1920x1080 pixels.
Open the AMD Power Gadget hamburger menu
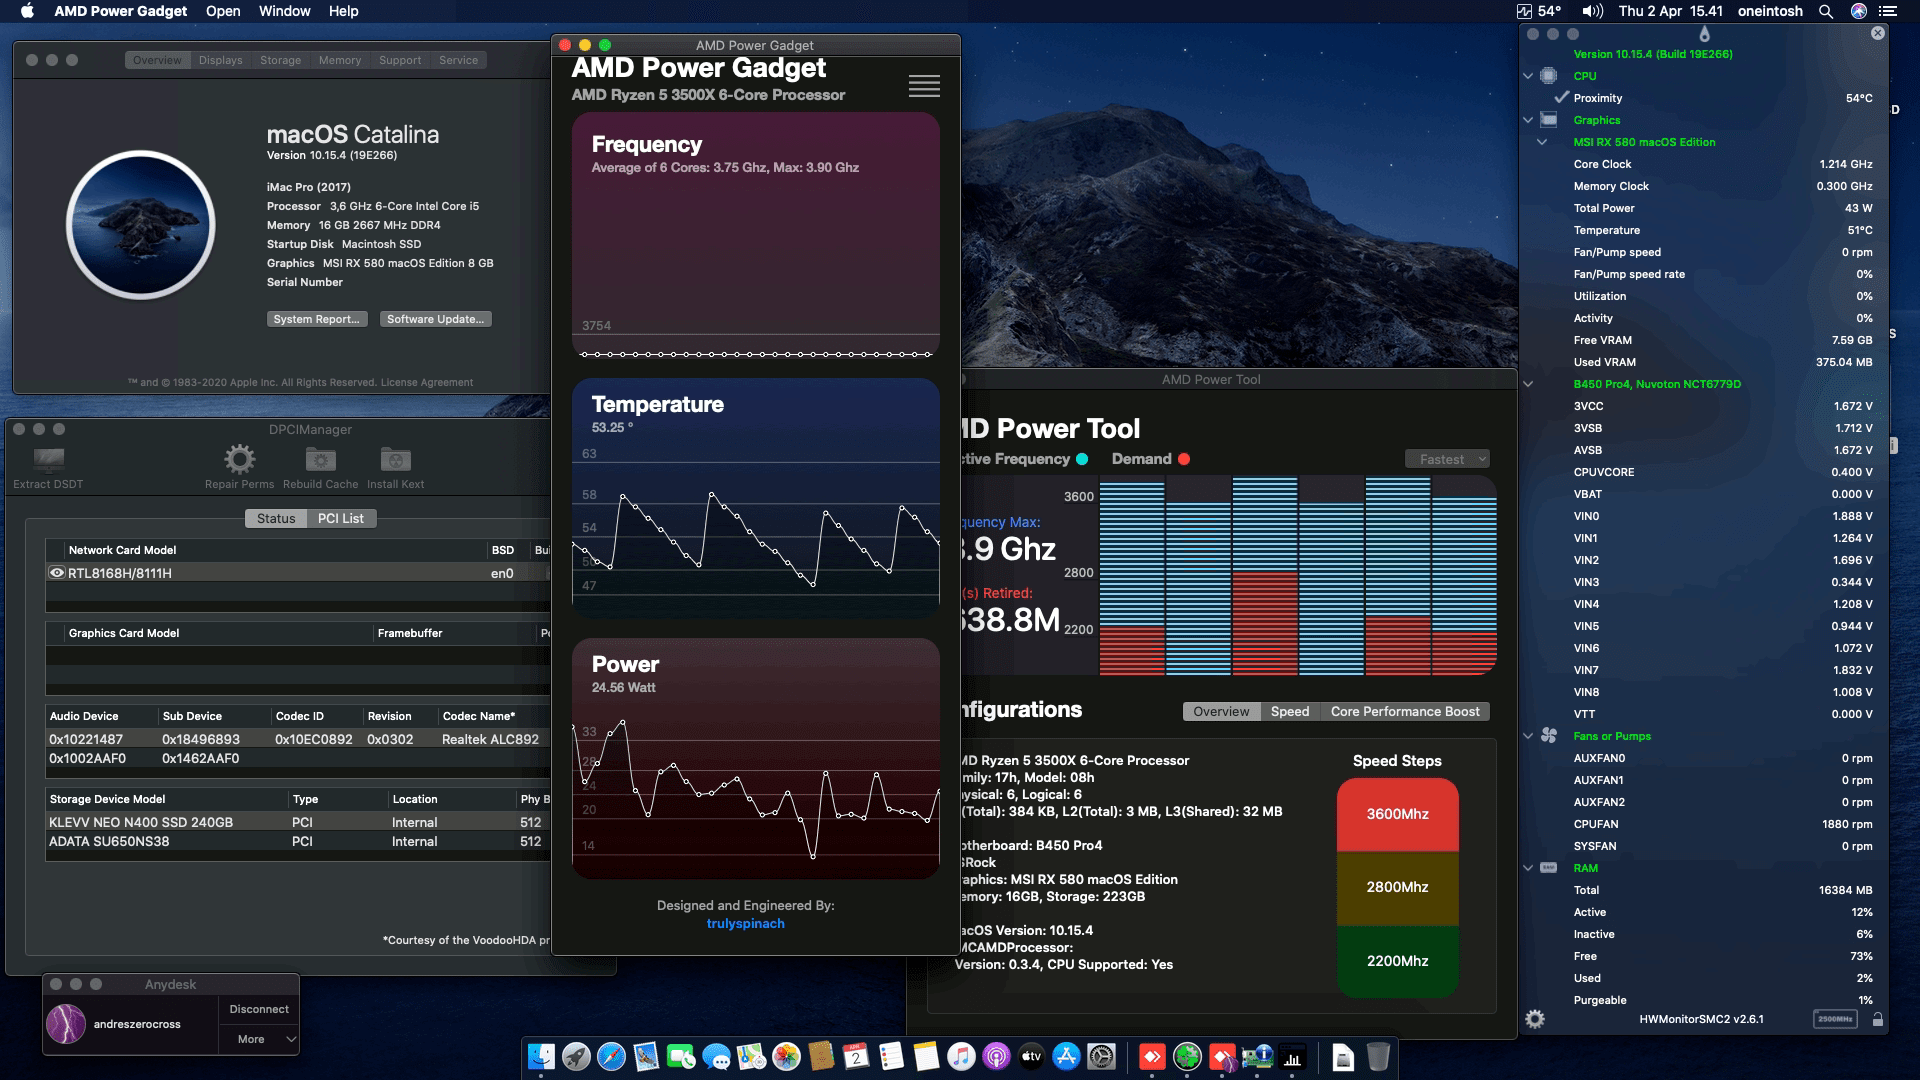[924, 86]
